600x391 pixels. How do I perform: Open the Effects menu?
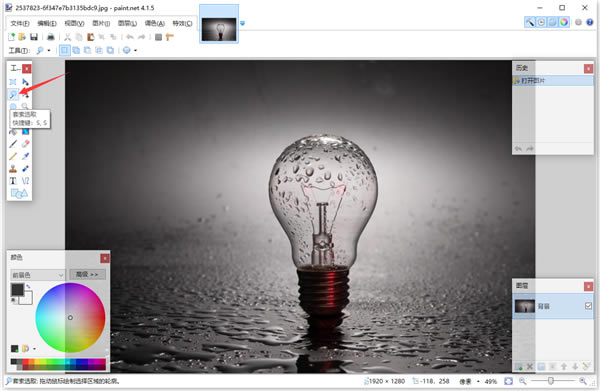(182, 23)
